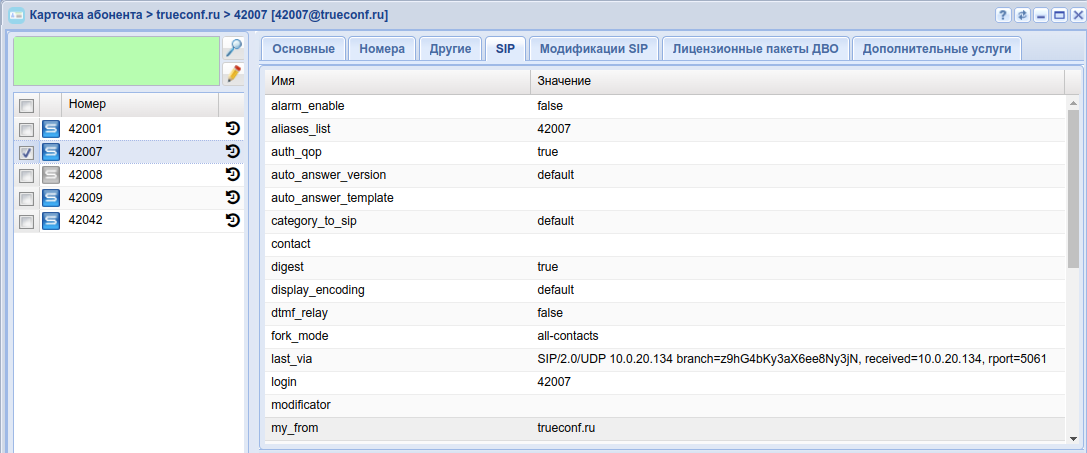Toggle the select-all checkbox in the header
Viewport: 1087px width, 453px height.
coord(27,105)
